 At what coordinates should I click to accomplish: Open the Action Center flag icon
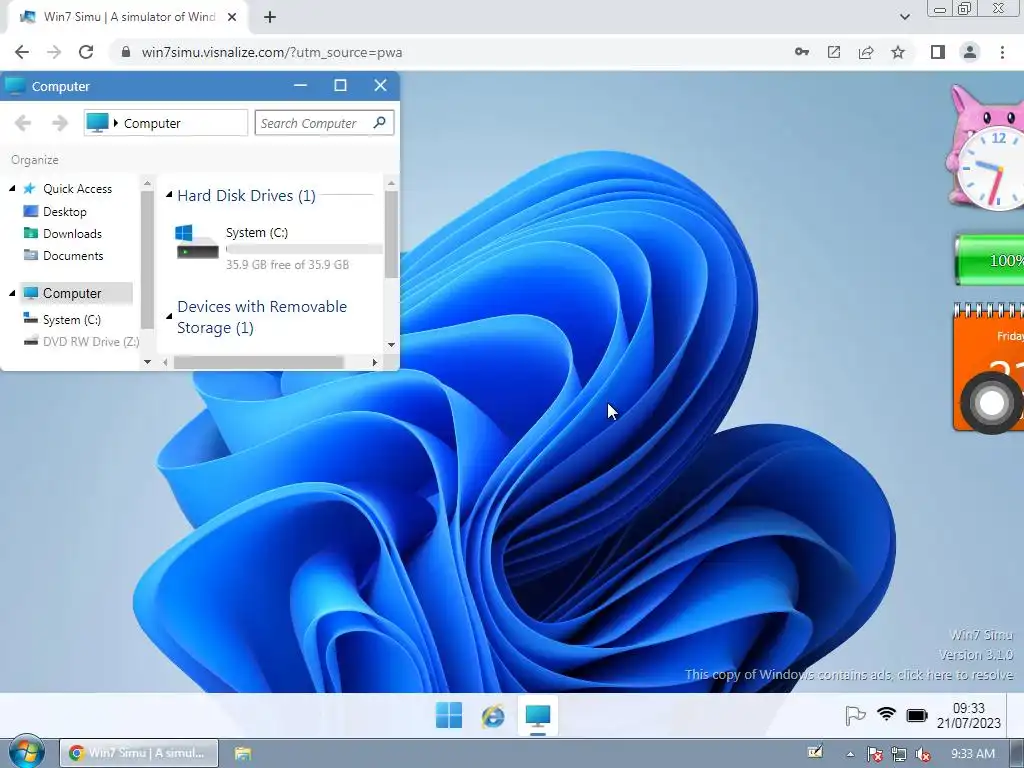[855, 715]
